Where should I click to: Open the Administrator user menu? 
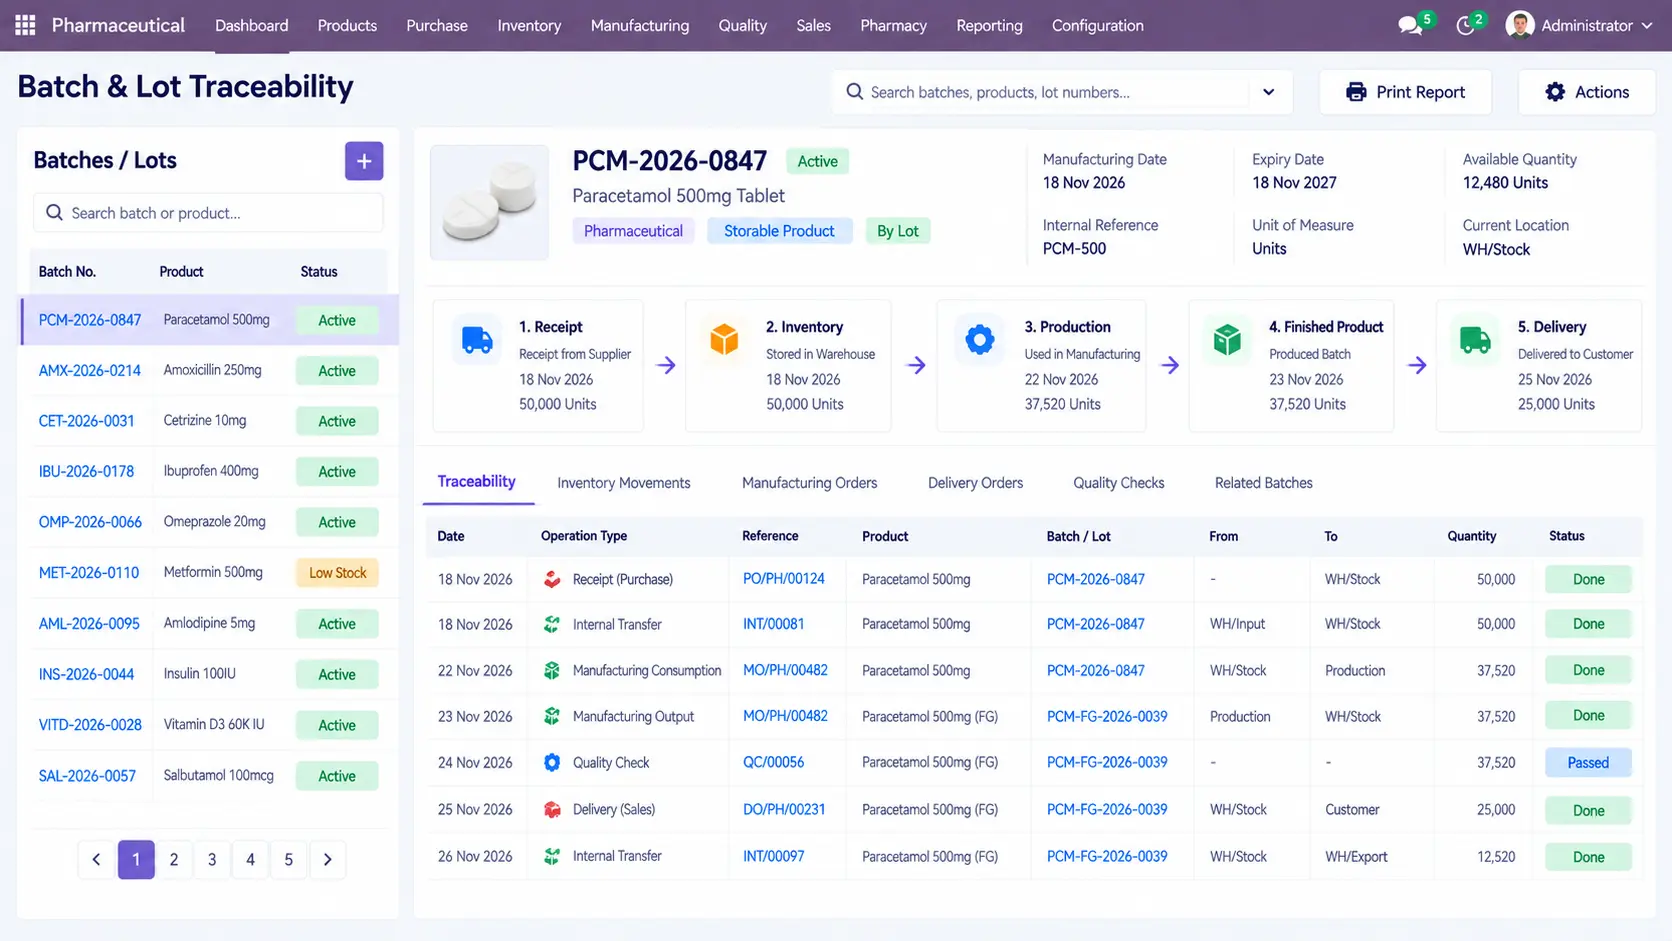[x=1579, y=25]
